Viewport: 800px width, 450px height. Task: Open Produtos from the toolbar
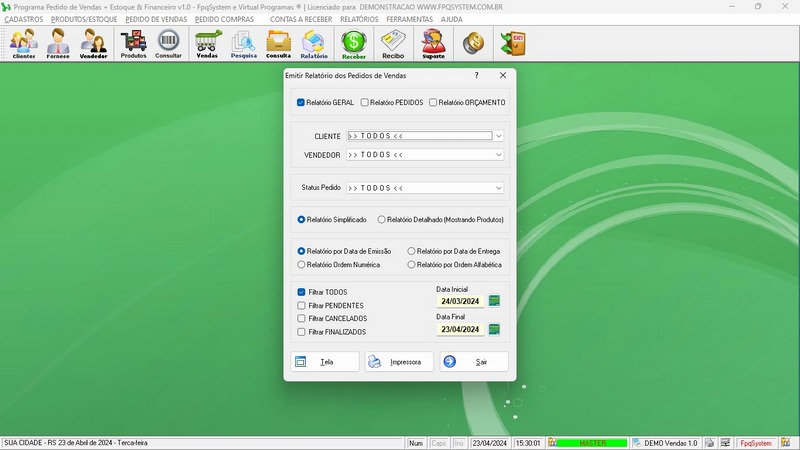click(x=133, y=44)
